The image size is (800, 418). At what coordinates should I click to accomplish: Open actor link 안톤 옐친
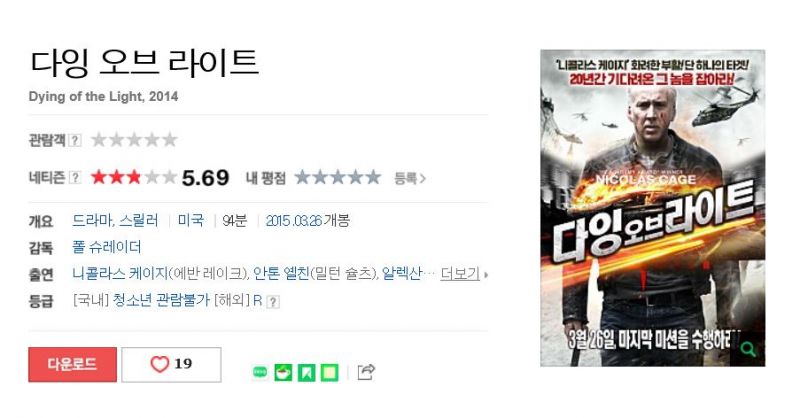(x=281, y=274)
